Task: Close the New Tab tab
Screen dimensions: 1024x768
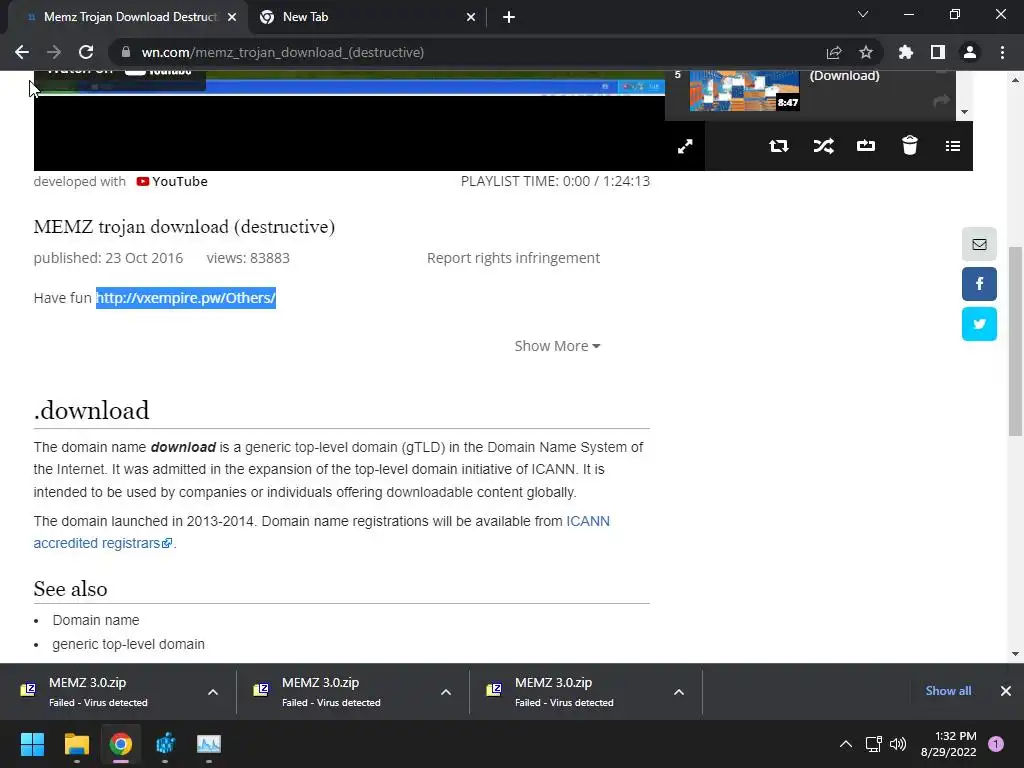Action: [x=471, y=17]
